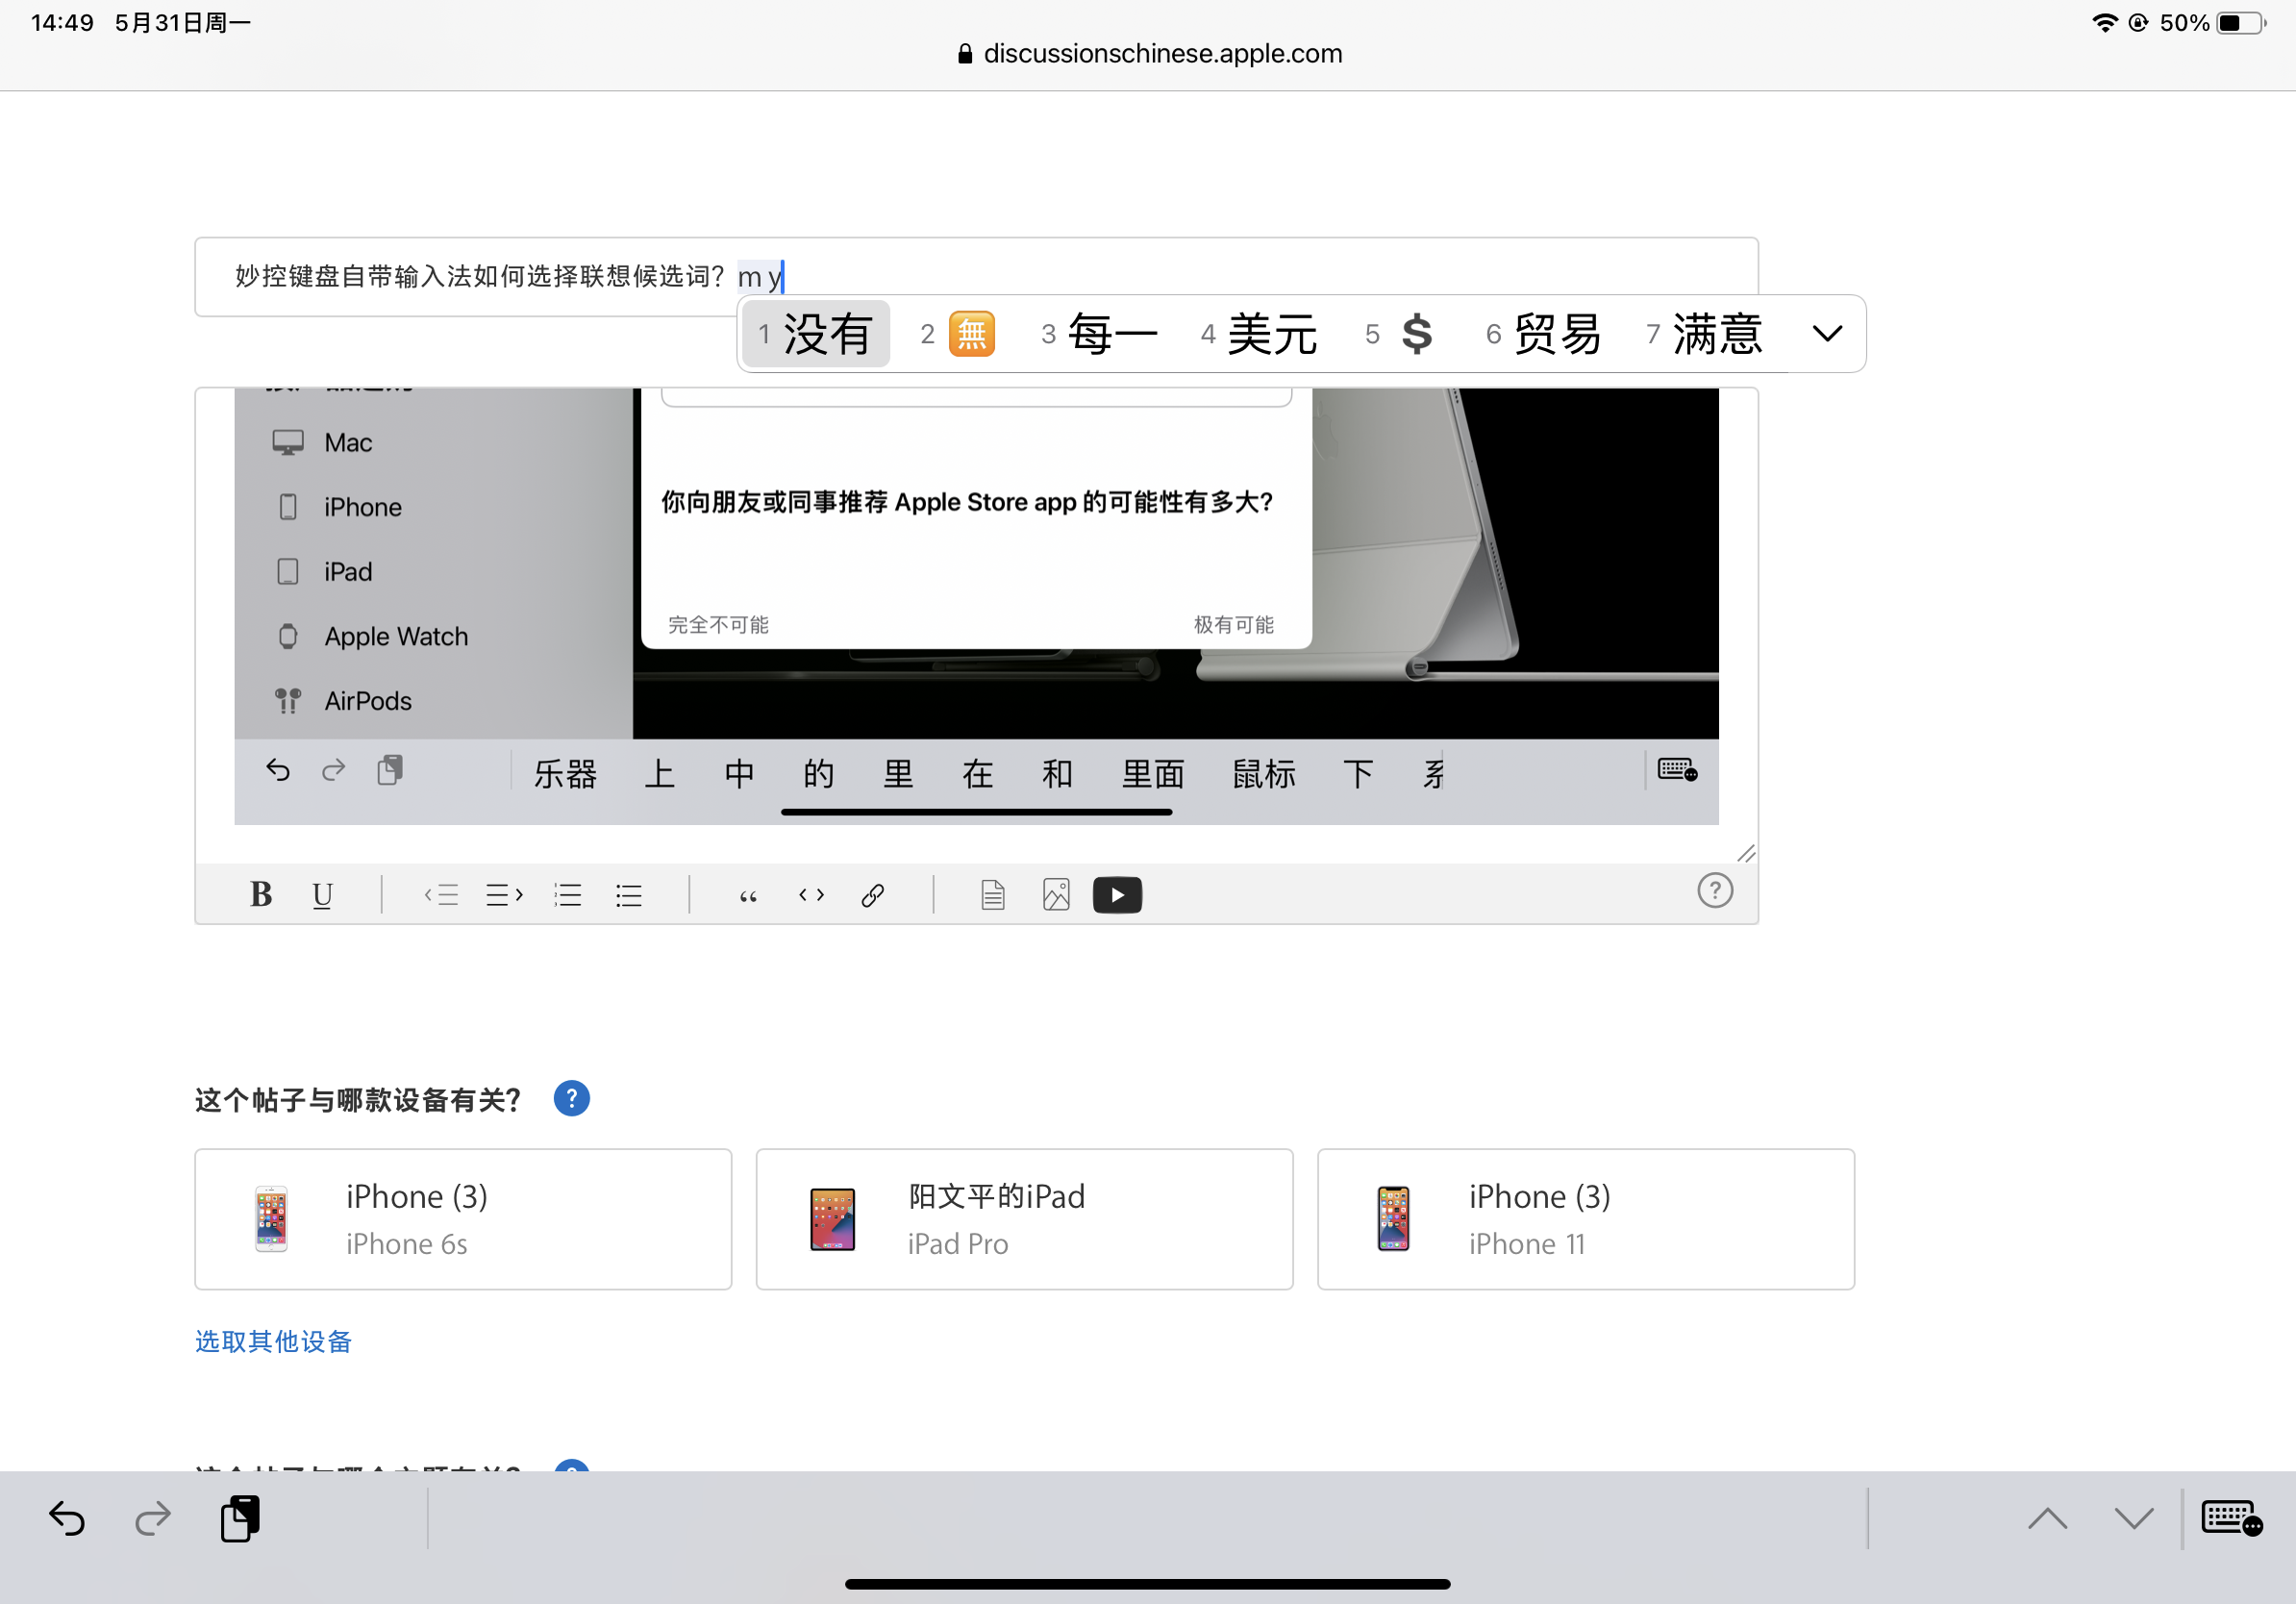
Task: Insert a bulleted list
Action: 629,894
